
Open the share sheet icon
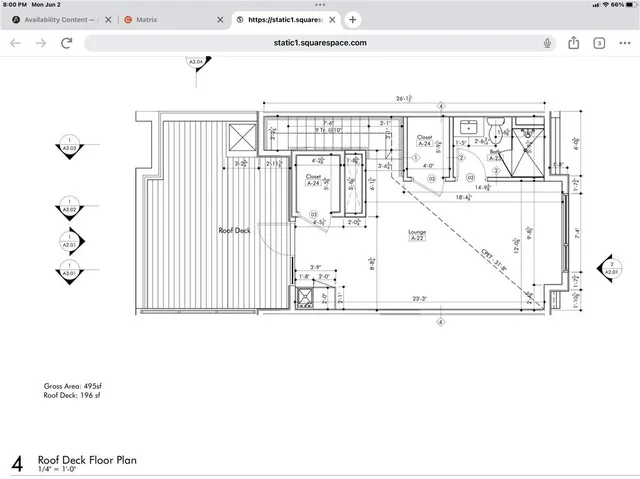click(x=574, y=43)
